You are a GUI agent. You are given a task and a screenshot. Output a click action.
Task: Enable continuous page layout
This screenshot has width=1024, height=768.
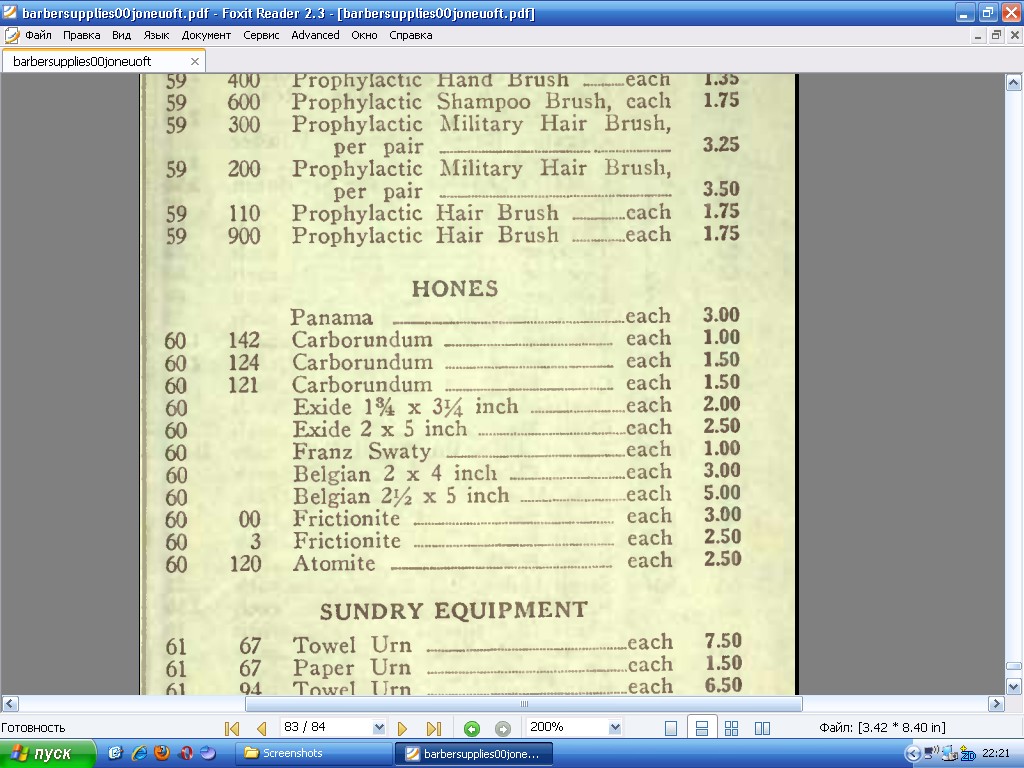coord(702,728)
